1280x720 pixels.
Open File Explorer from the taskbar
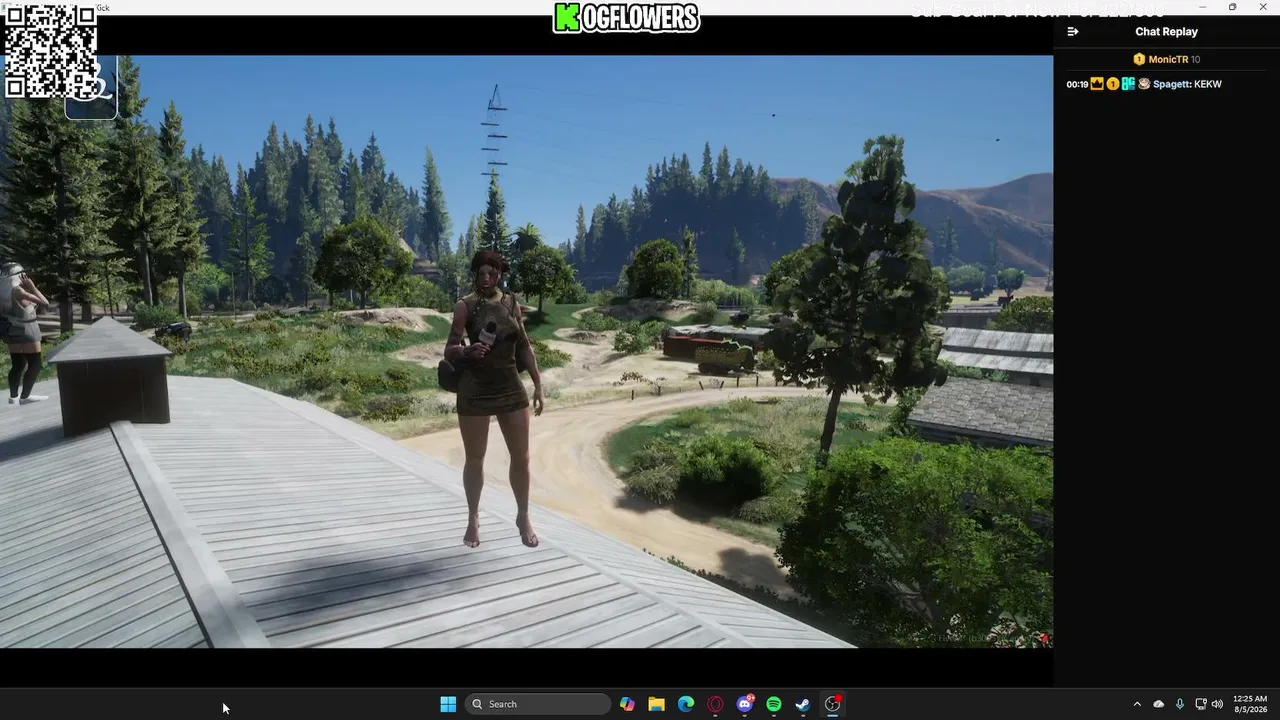click(x=656, y=704)
